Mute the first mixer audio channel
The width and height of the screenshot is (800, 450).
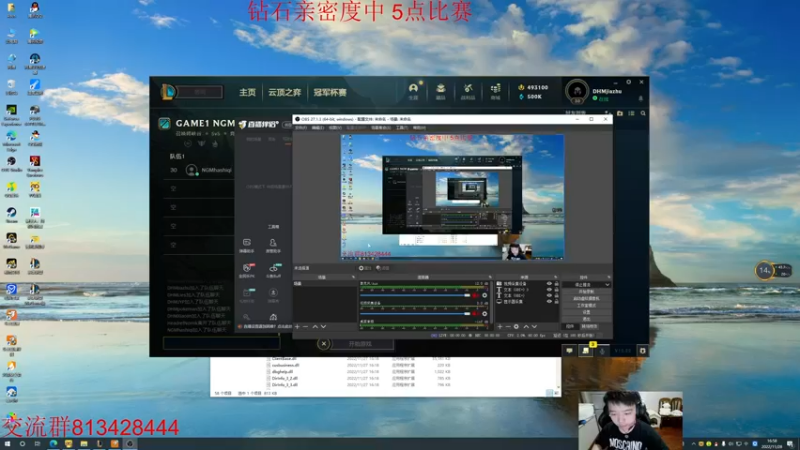[x=477, y=295]
